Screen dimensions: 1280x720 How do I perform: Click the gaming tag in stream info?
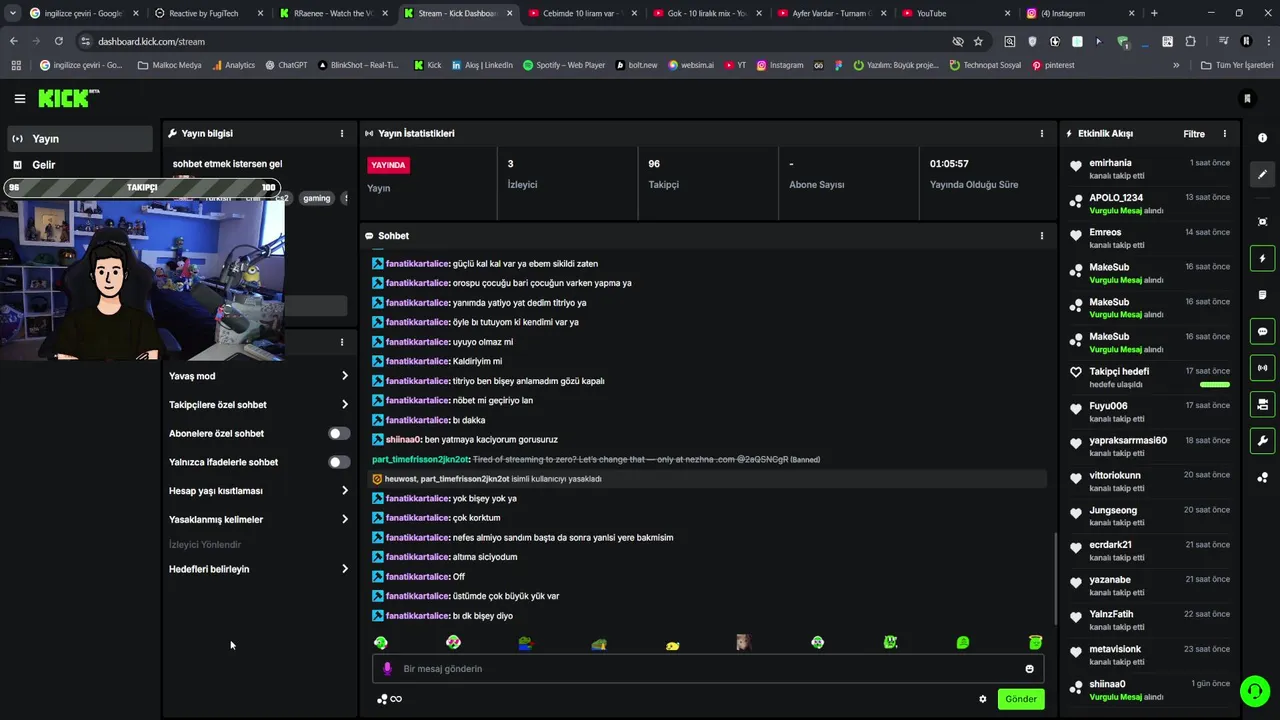pos(317,198)
